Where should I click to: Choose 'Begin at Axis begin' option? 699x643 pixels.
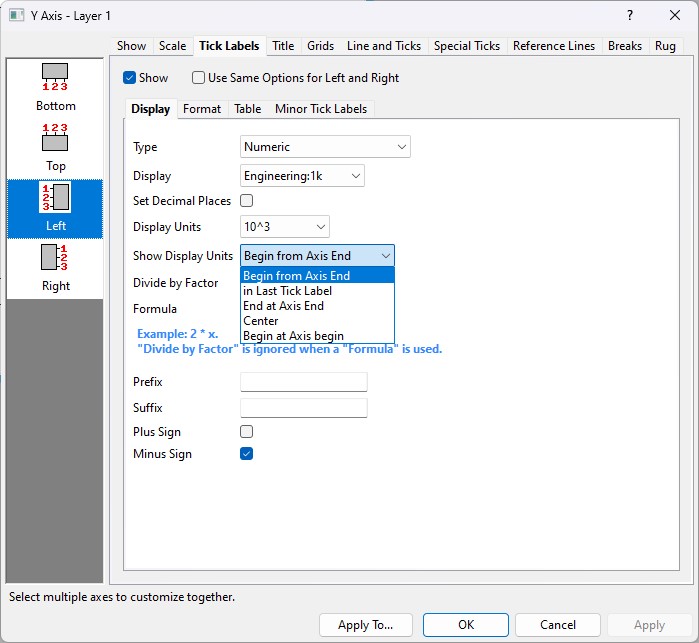(317, 336)
